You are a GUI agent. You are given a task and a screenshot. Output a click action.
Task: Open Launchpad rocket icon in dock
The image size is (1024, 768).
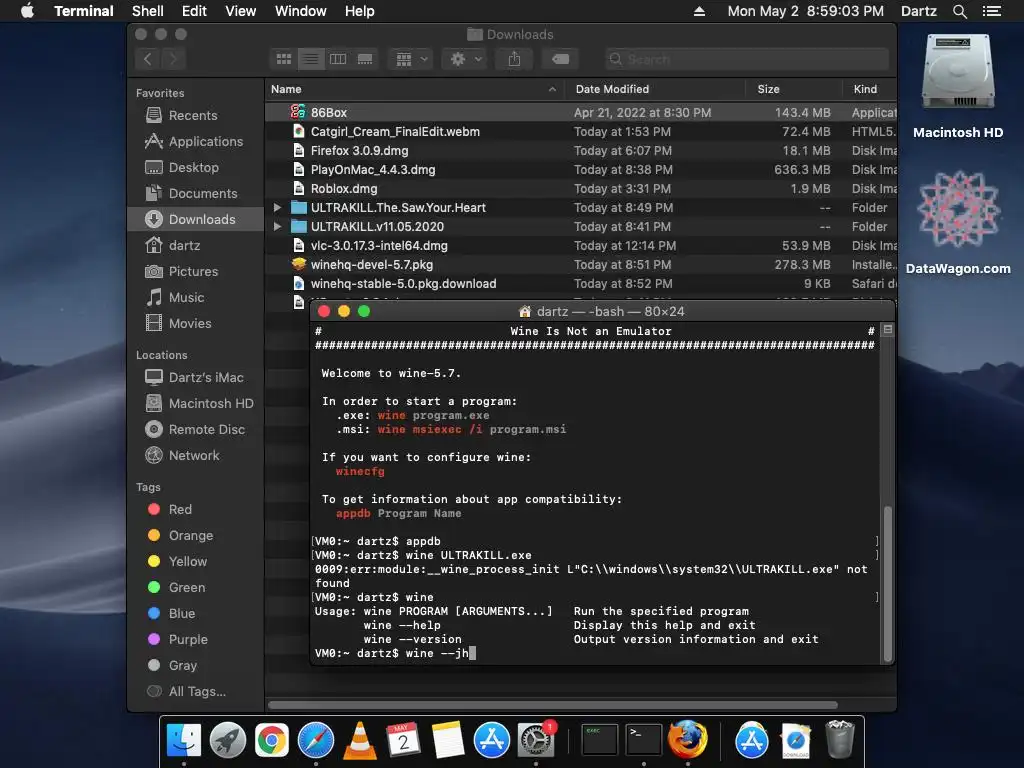(227, 741)
